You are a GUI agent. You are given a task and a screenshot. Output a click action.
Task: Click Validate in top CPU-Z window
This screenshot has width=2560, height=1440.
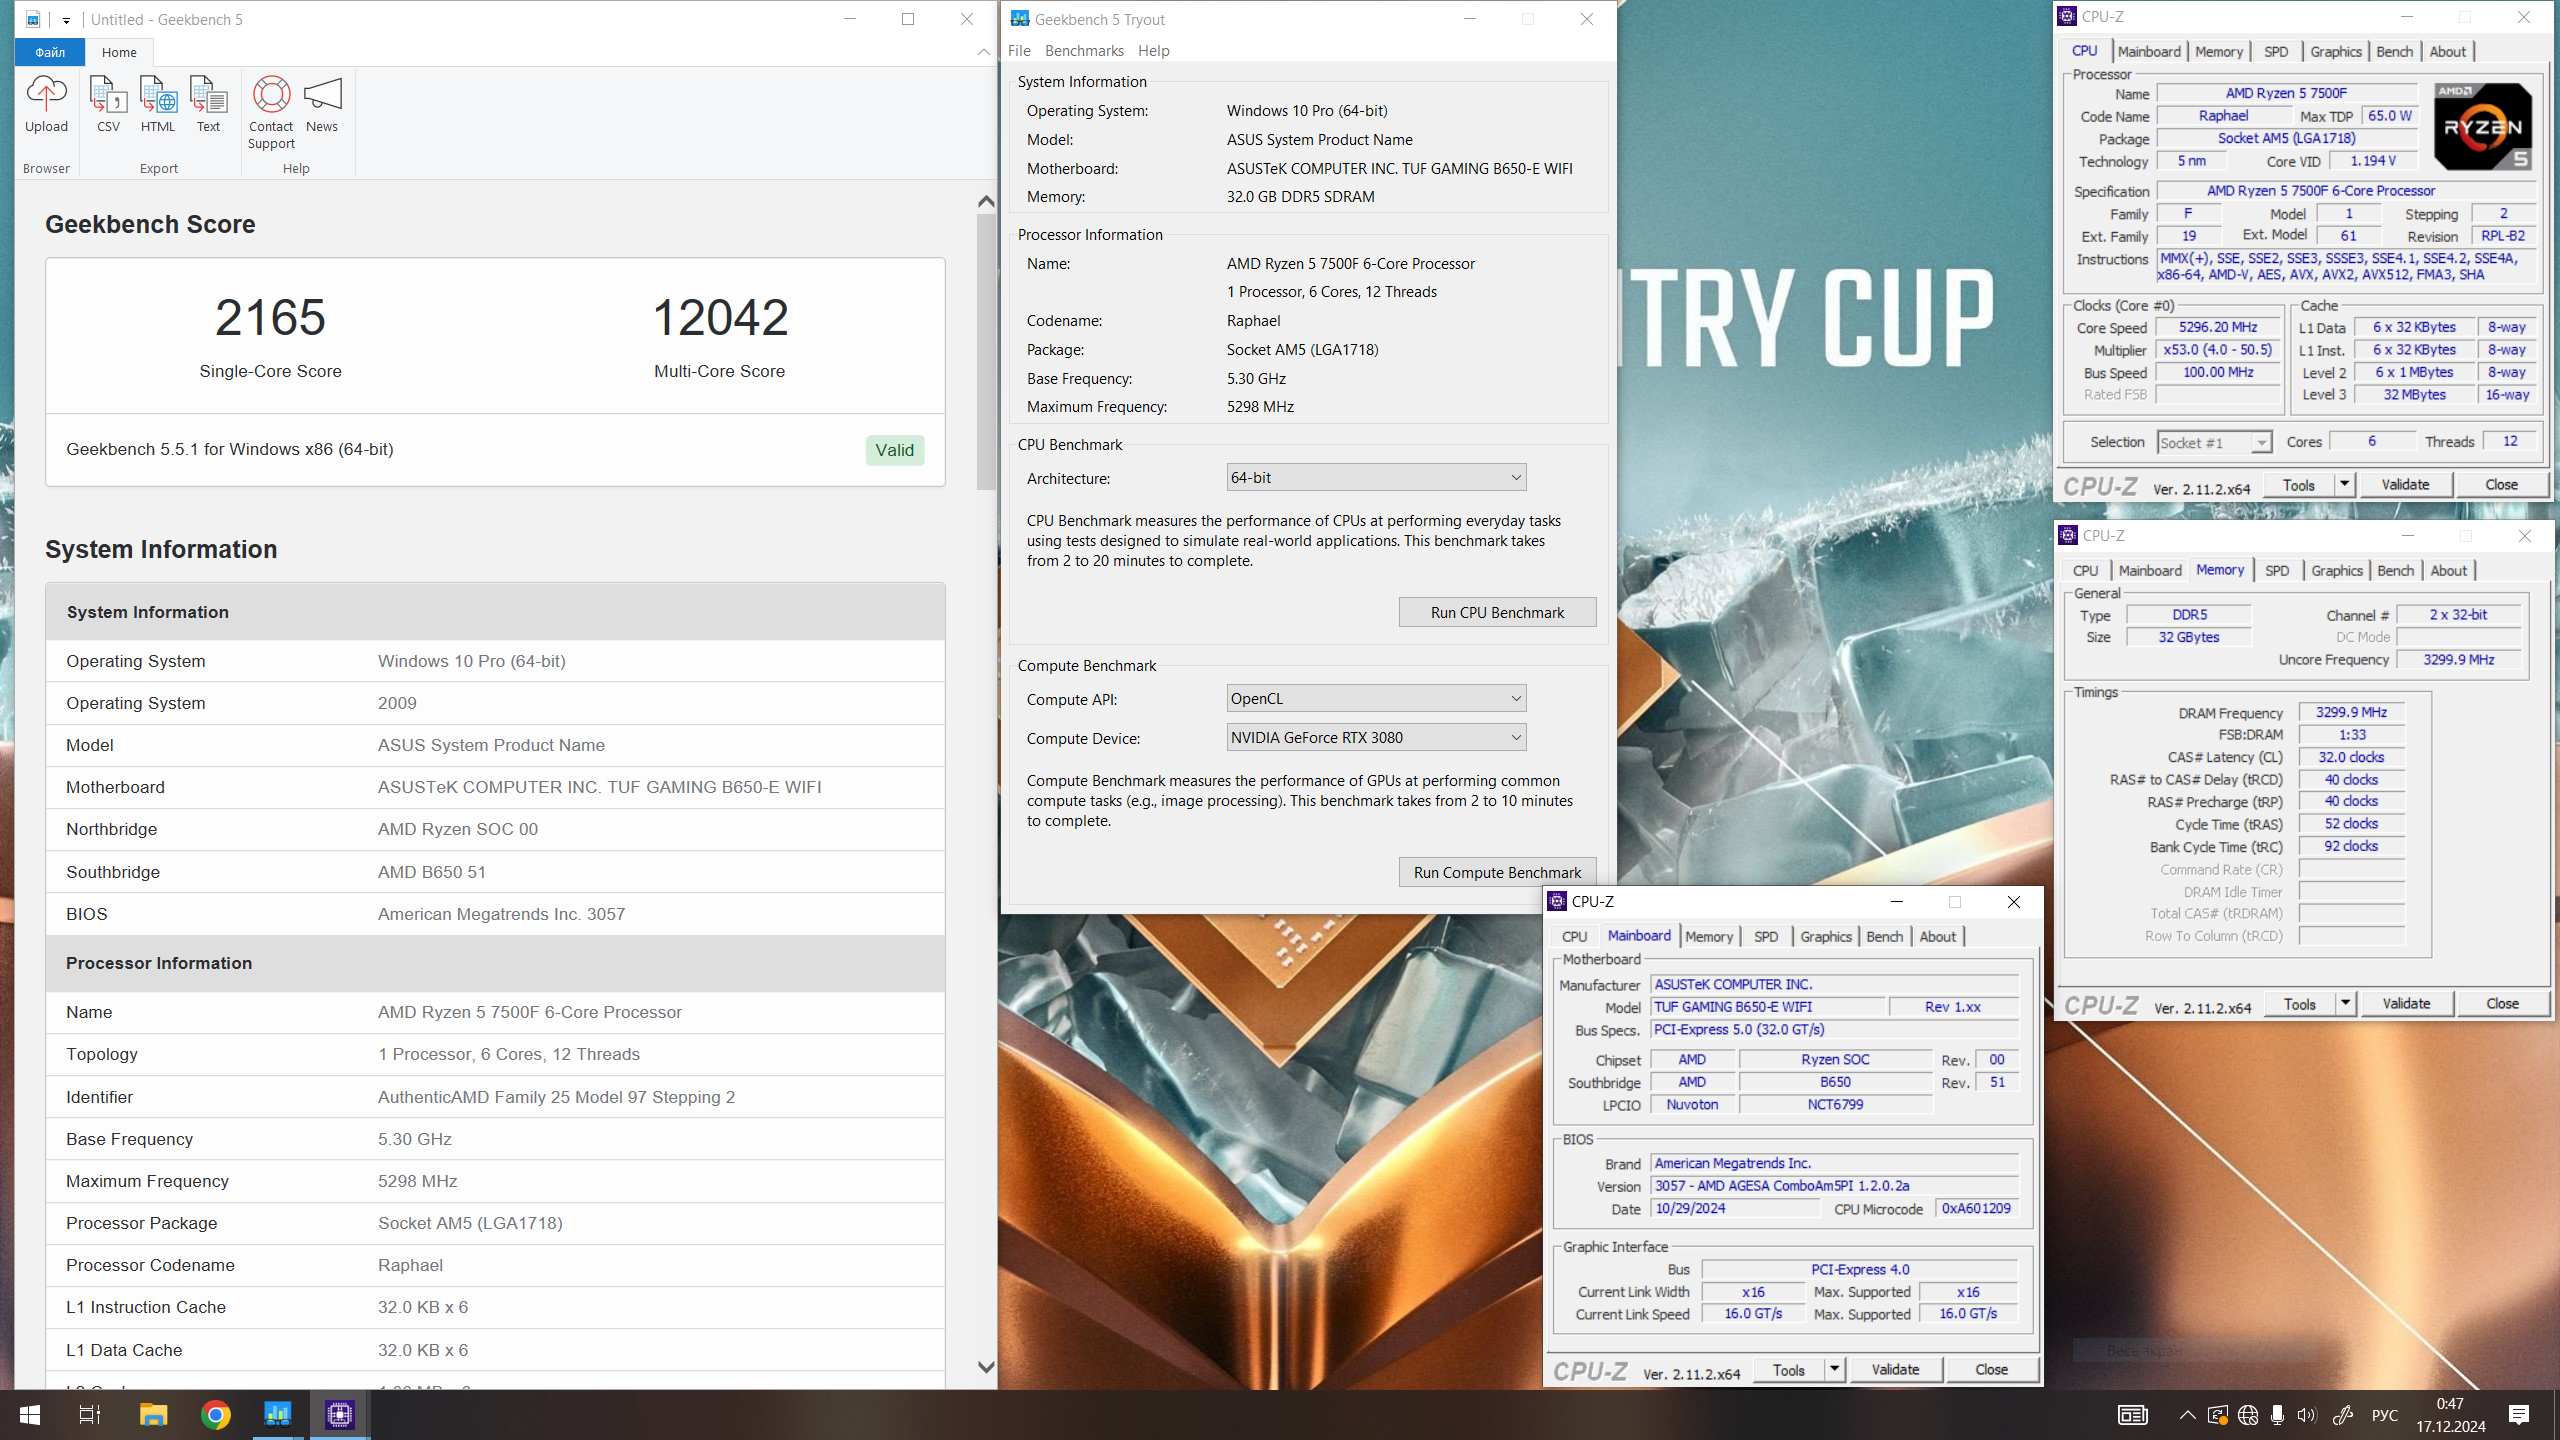tap(2405, 485)
